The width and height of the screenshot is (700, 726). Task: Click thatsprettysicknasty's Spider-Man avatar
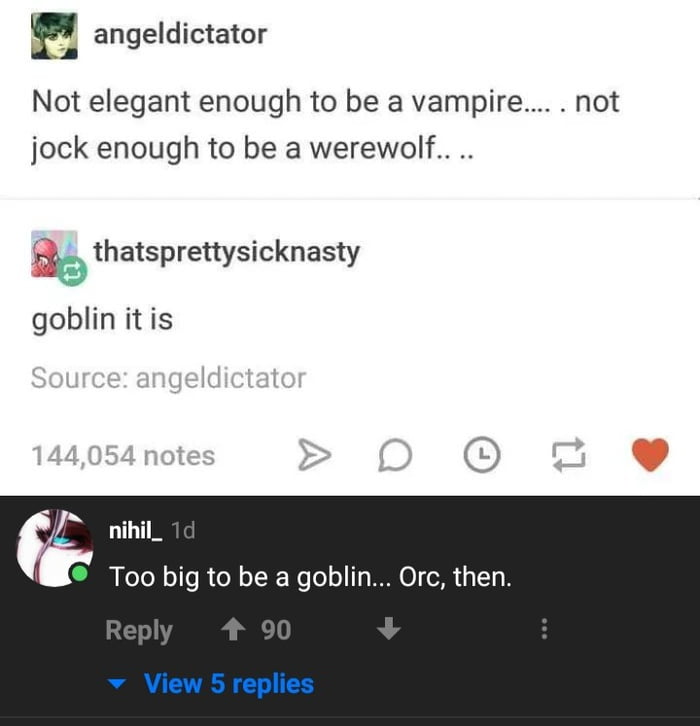pos(50,253)
